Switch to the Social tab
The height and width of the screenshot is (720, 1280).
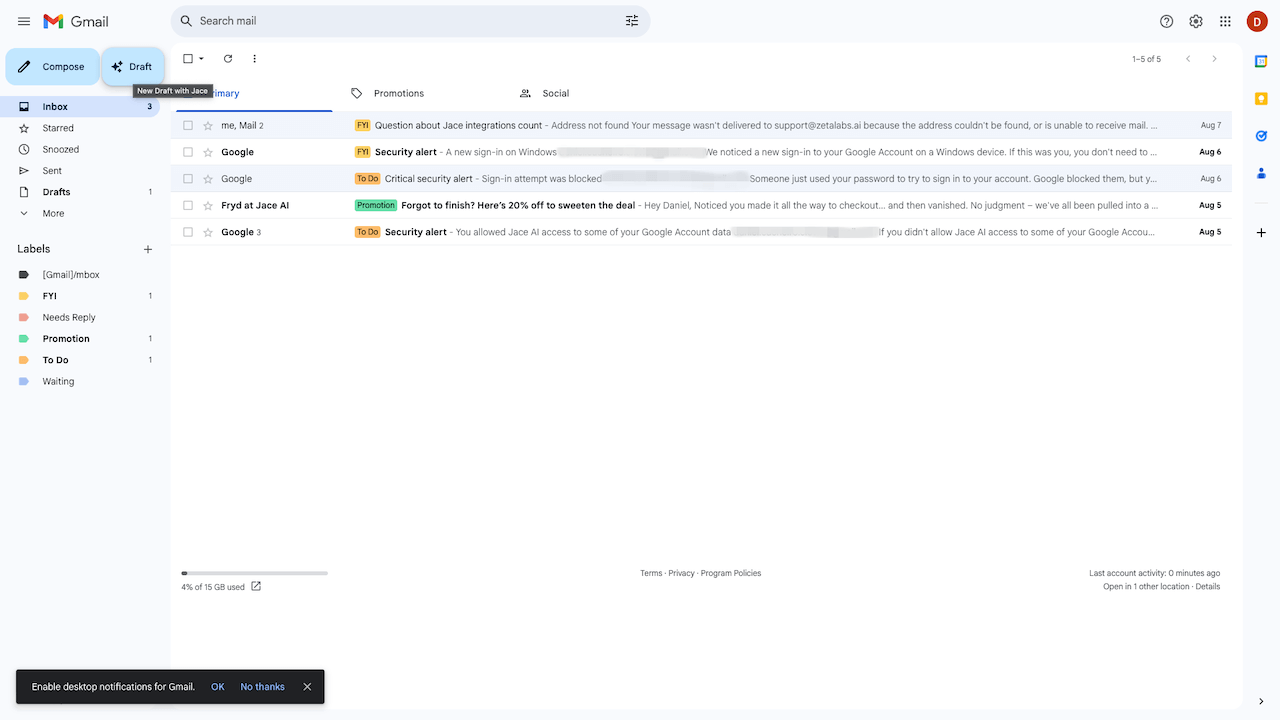click(x=556, y=93)
